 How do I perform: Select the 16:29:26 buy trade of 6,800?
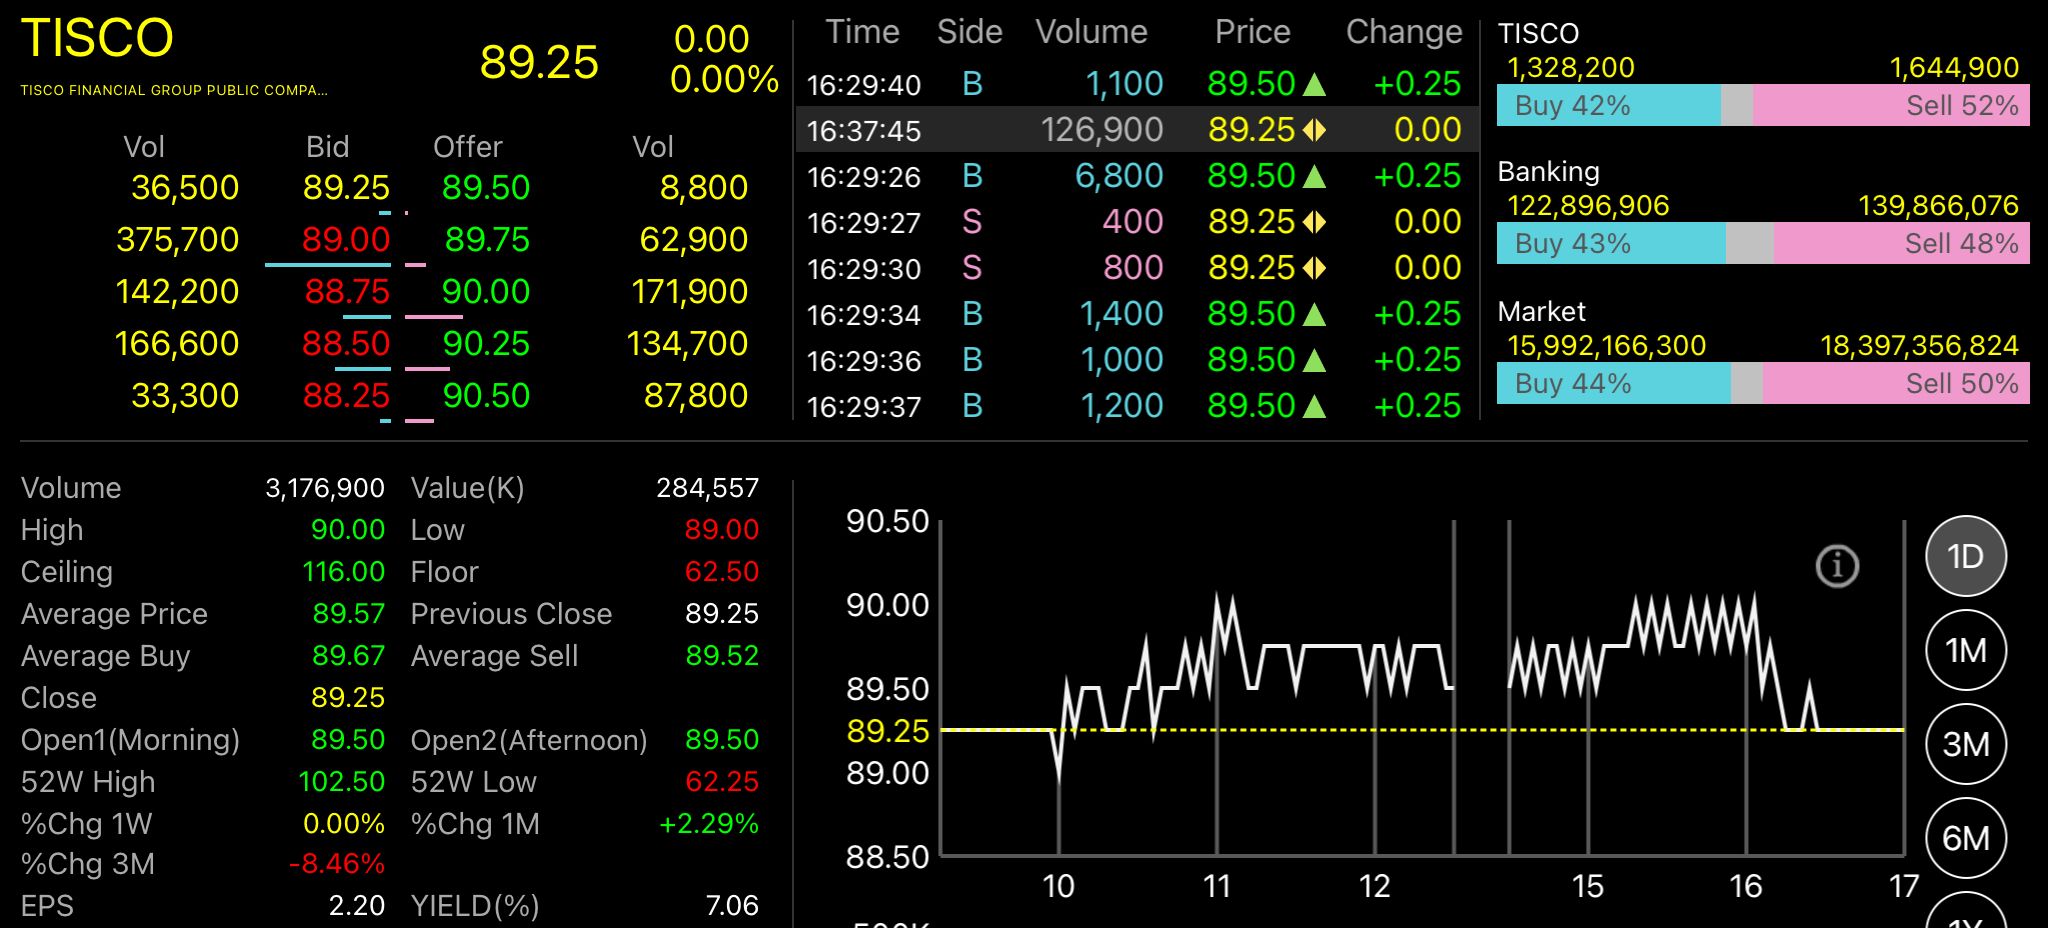click(1137, 175)
